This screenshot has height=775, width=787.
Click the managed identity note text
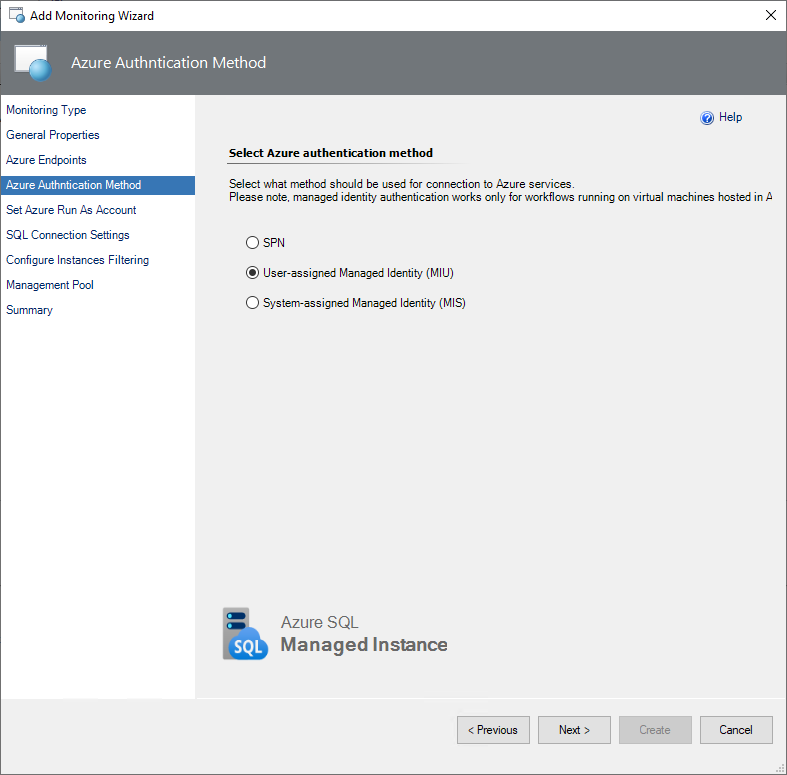point(500,197)
